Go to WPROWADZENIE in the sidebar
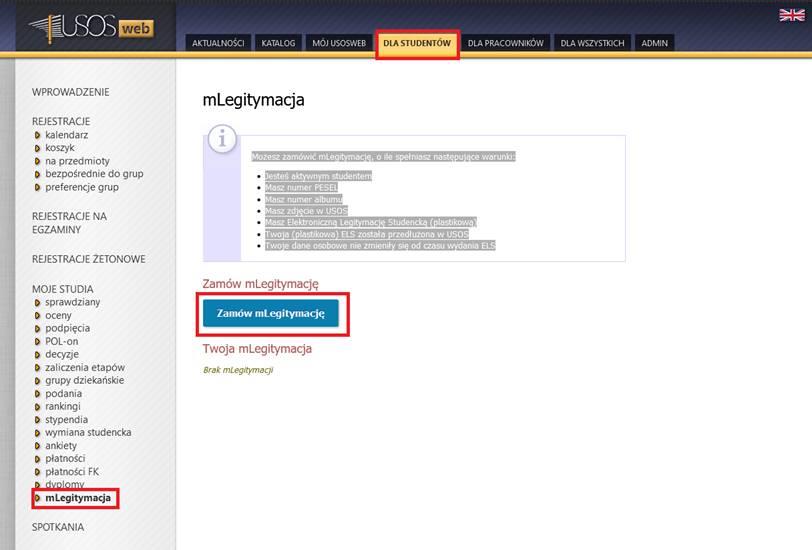Screen dimensions: 812x550 click(71, 92)
